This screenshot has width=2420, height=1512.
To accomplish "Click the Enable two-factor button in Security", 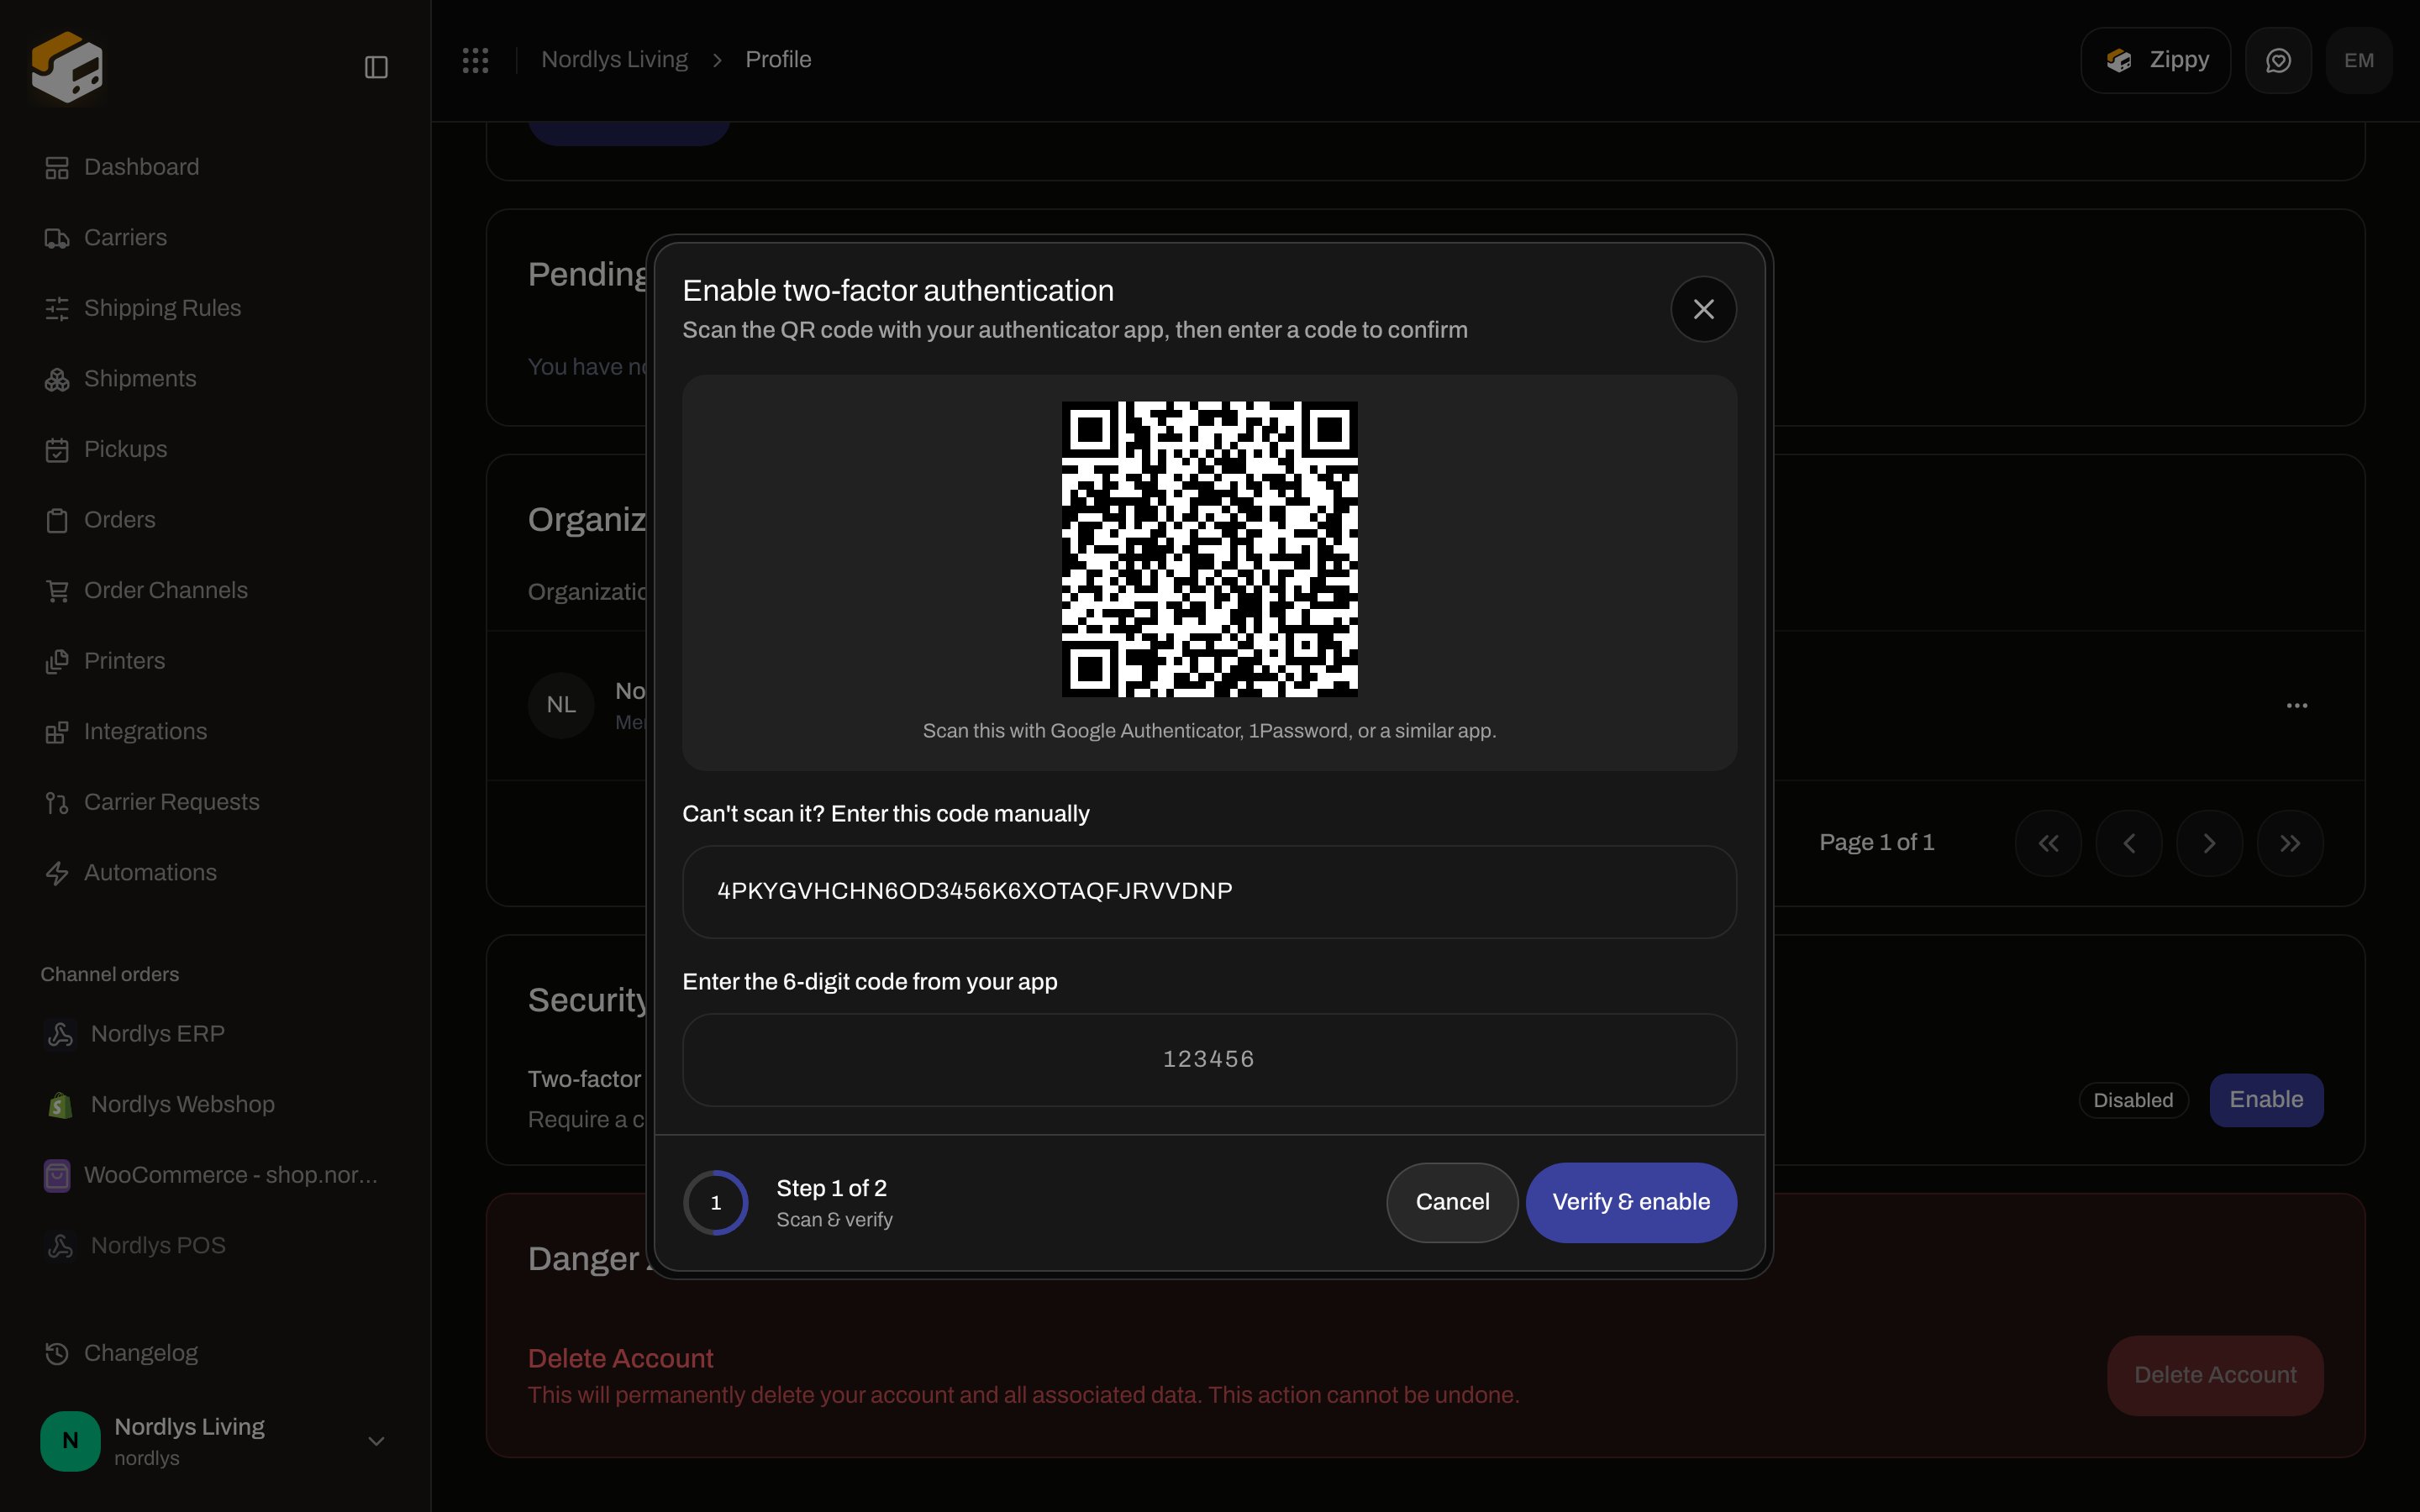I will coord(2266,1100).
